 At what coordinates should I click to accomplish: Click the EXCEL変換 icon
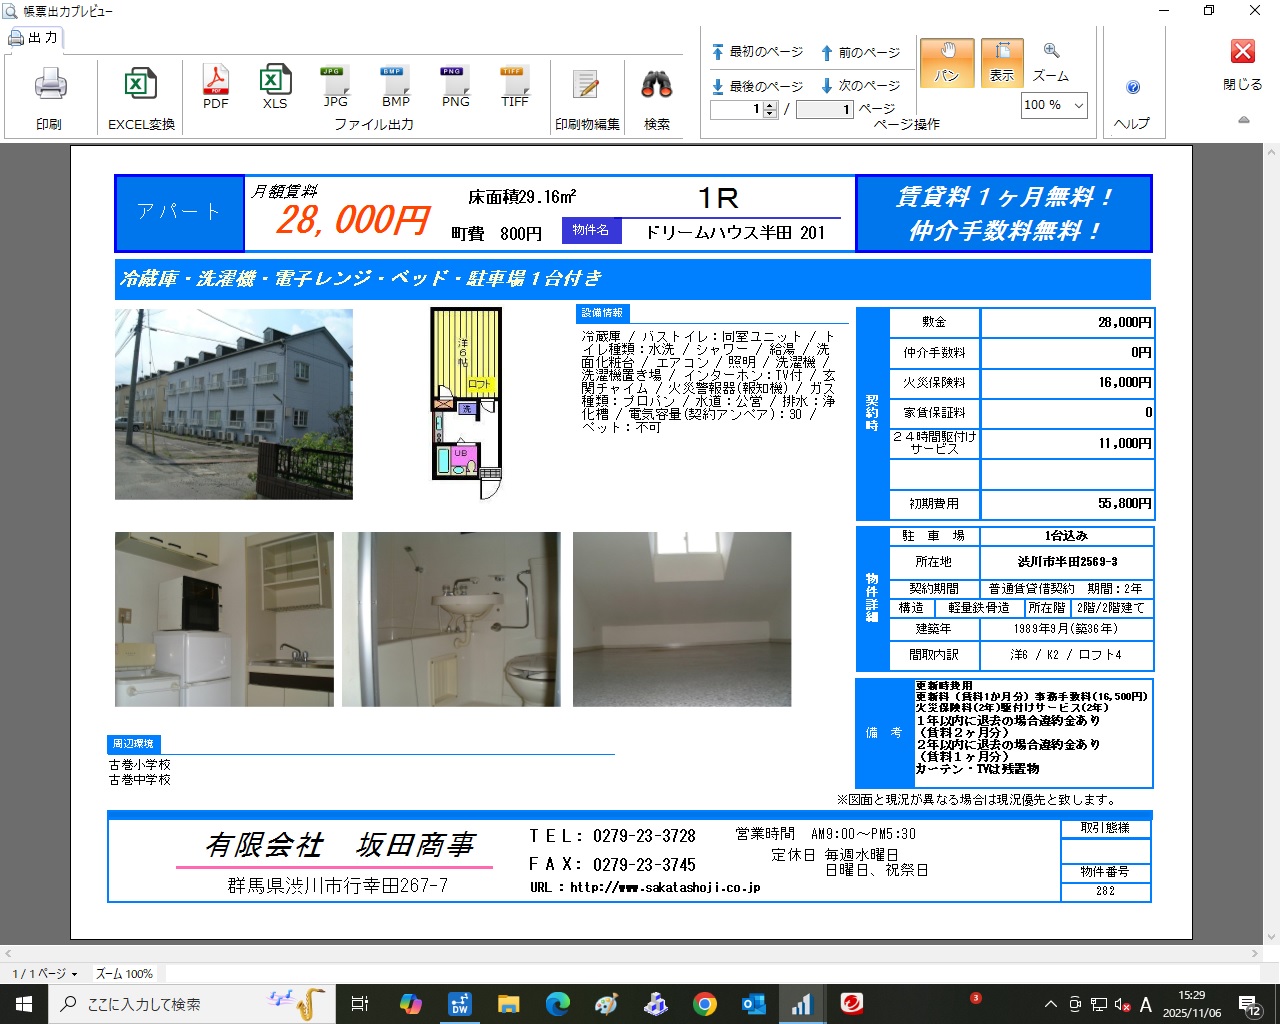[x=141, y=87]
